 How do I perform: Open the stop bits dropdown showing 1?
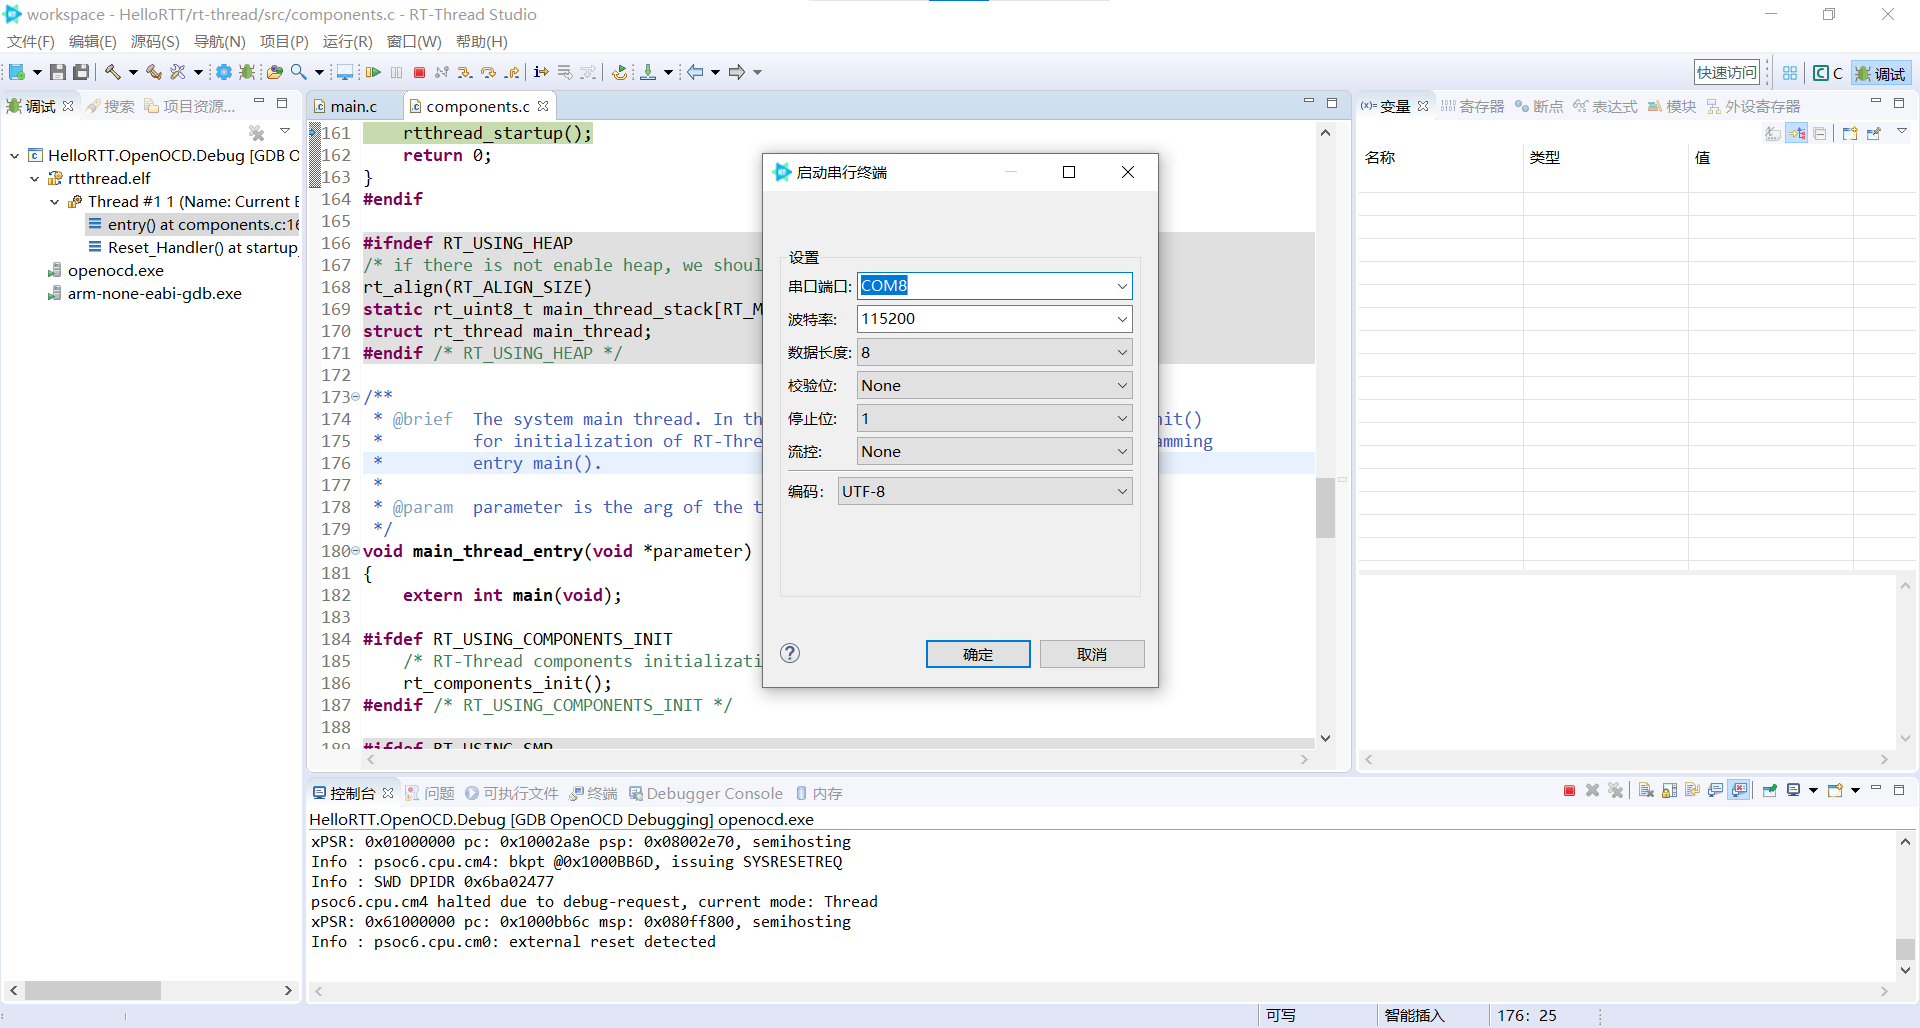(995, 418)
